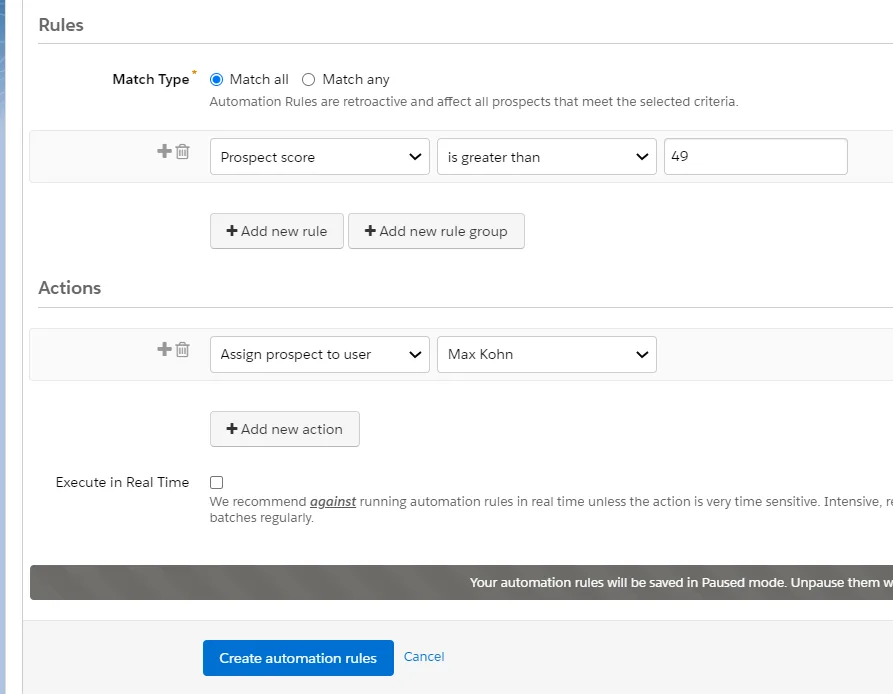Image resolution: width=893 pixels, height=694 pixels.
Task: Enable the Execute in Real Time checkbox
Action: [216, 482]
